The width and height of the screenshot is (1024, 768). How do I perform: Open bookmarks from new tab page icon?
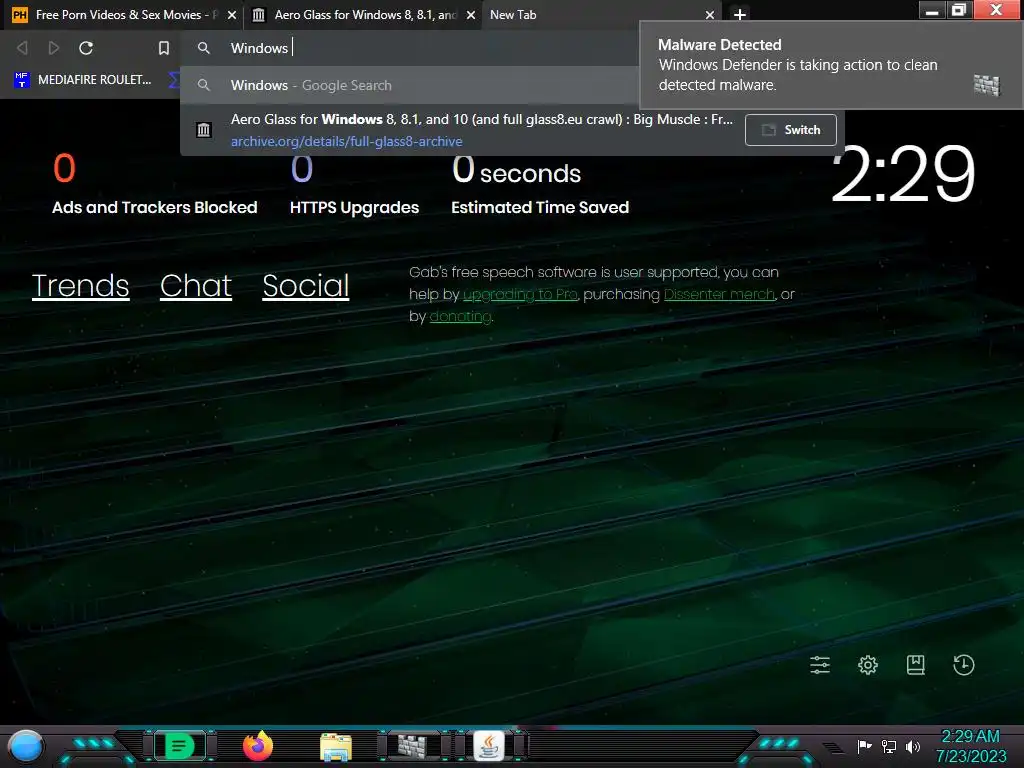click(916, 665)
